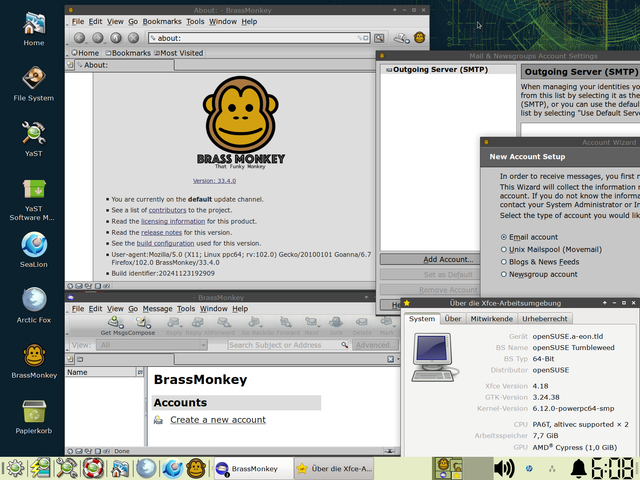Click the Add Account... button

pos(430,259)
